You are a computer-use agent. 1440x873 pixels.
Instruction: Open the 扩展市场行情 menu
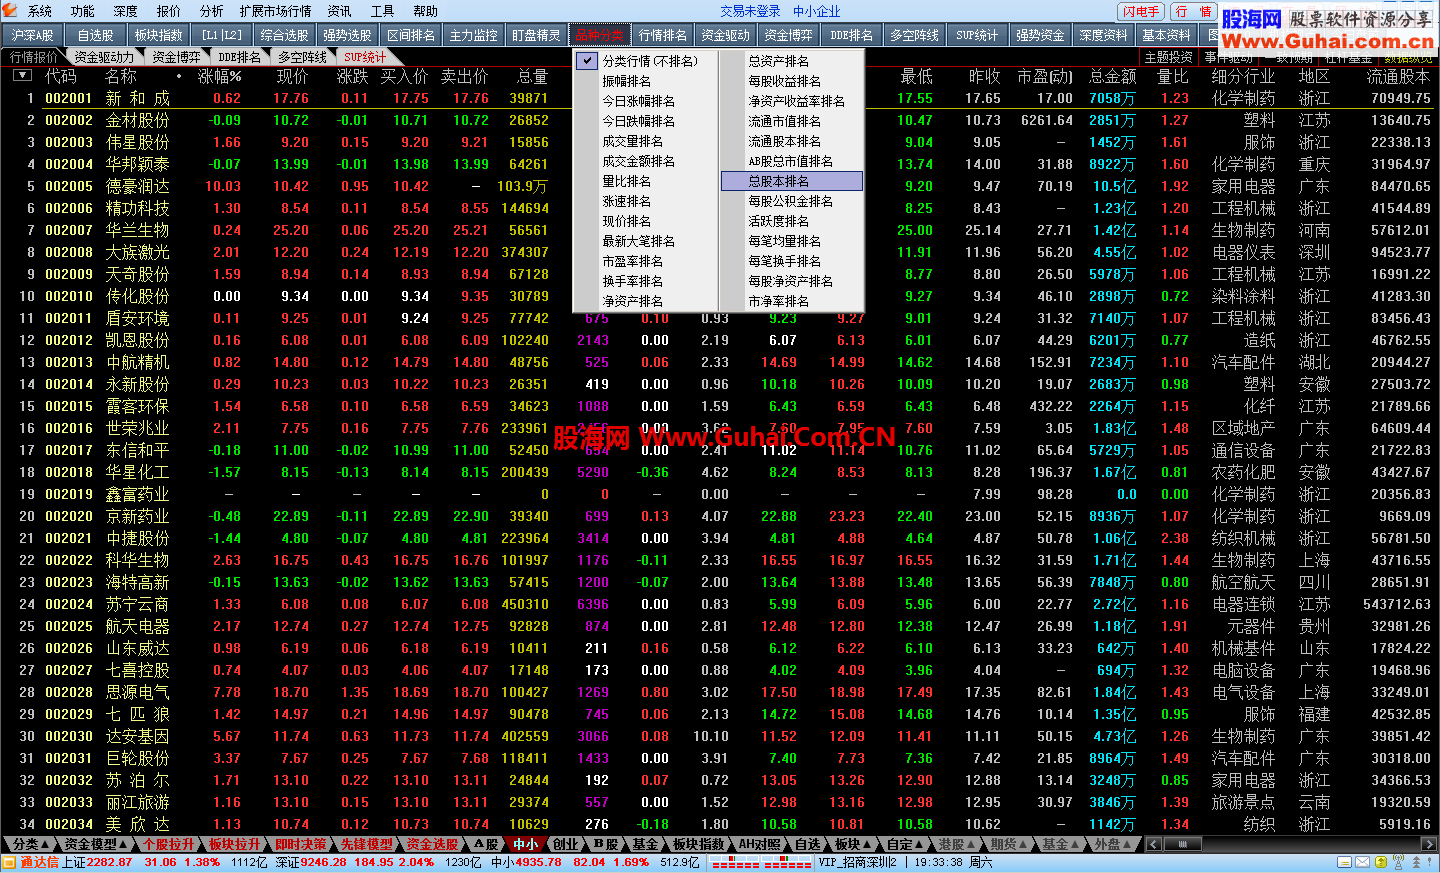coord(276,11)
